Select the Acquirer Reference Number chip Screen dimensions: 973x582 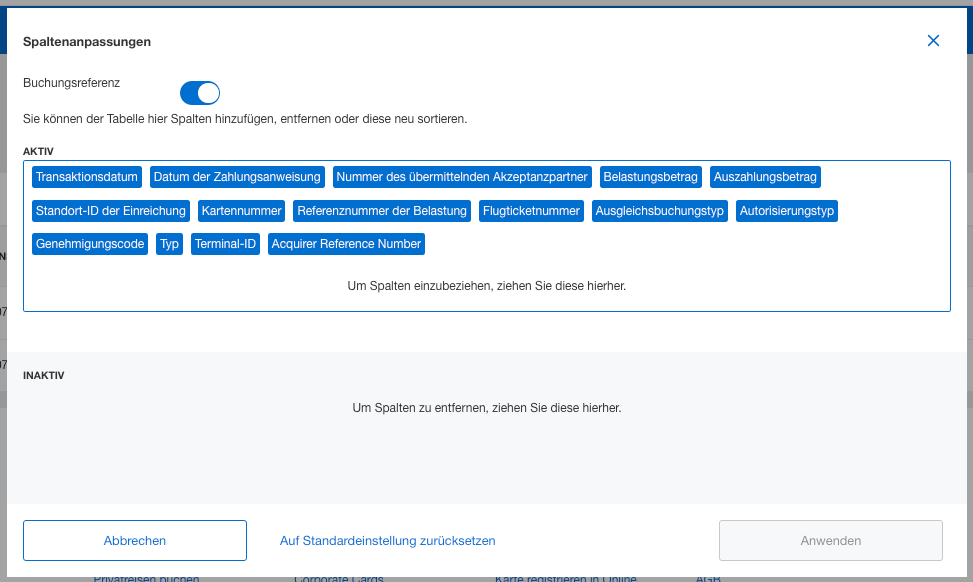[346, 244]
